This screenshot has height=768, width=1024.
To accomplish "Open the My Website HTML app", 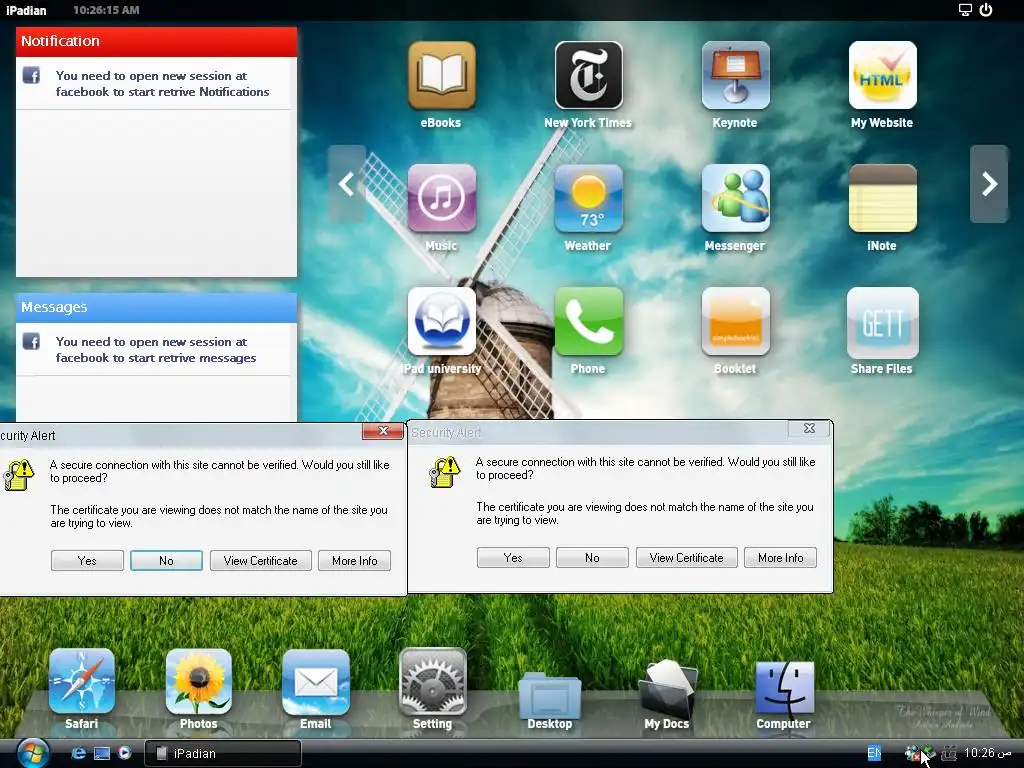I will [x=882, y=76].
